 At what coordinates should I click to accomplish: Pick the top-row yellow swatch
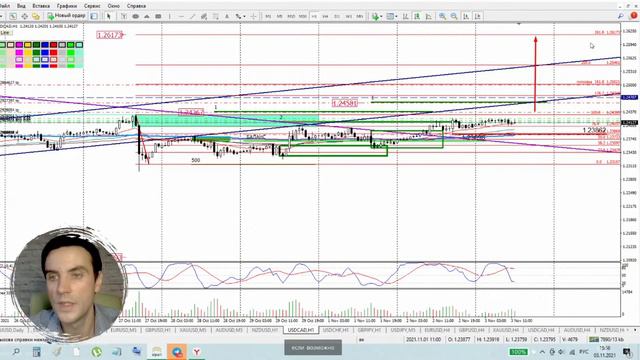(28, 44)
